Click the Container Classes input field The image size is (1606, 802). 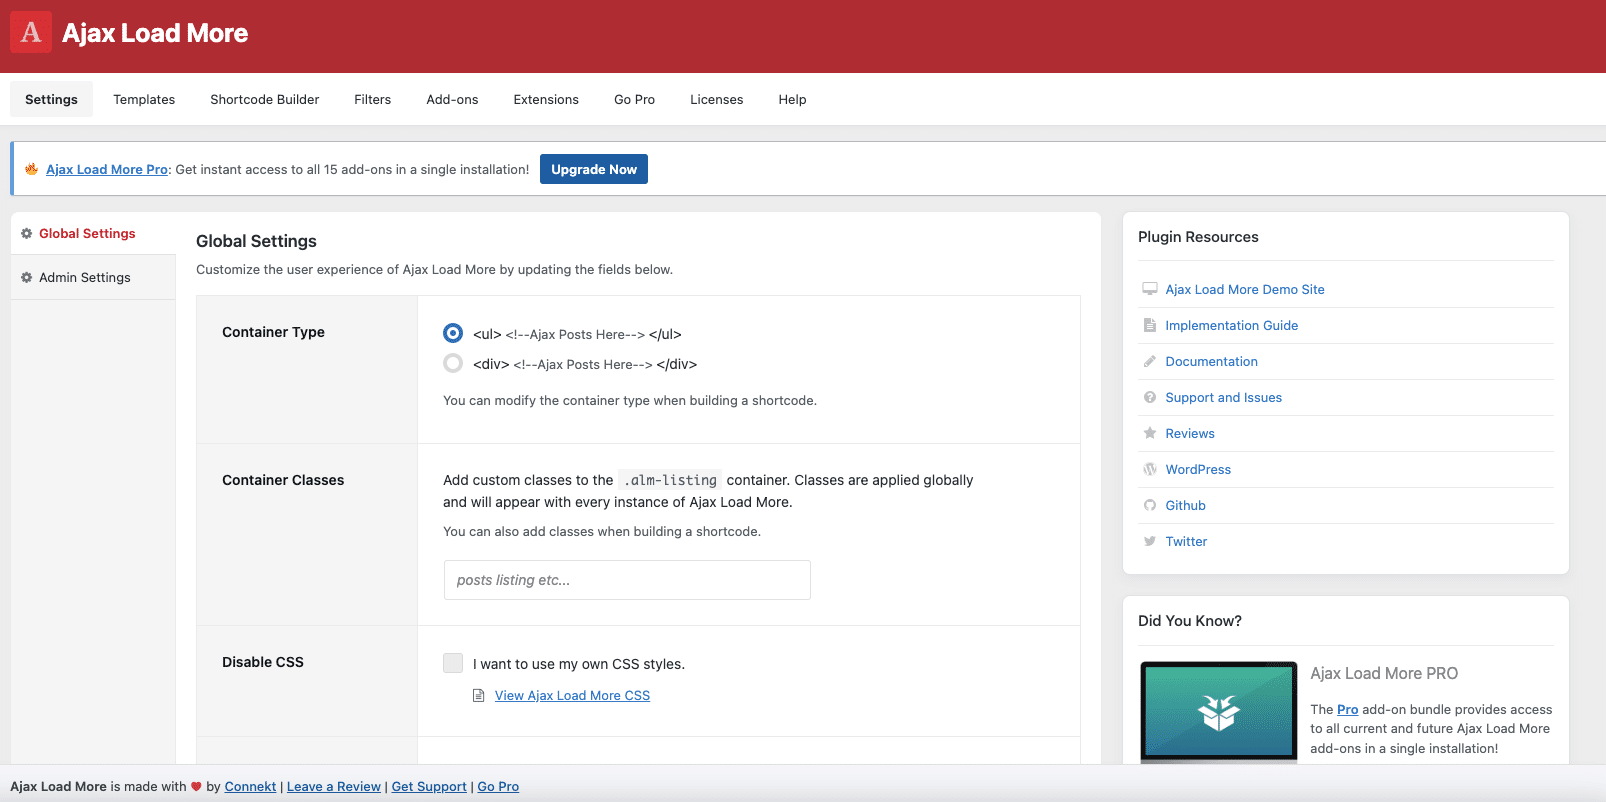coord(627,580)
